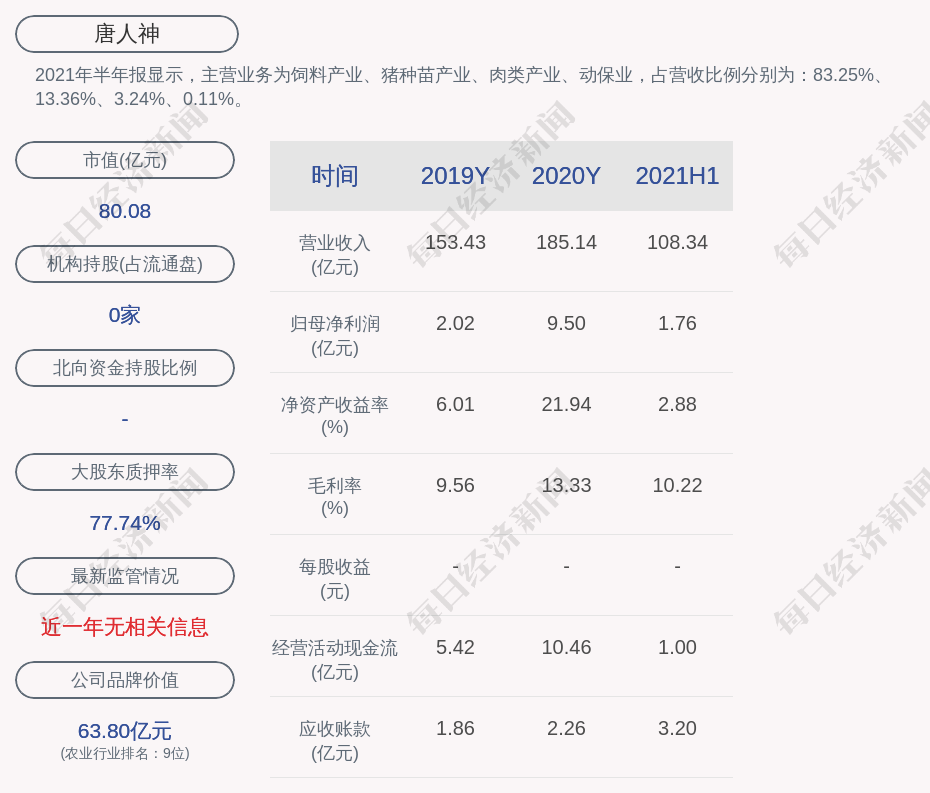930x793 pixels.
Task: Click receivables value 2.26
Action: click(x=566, y=729)
